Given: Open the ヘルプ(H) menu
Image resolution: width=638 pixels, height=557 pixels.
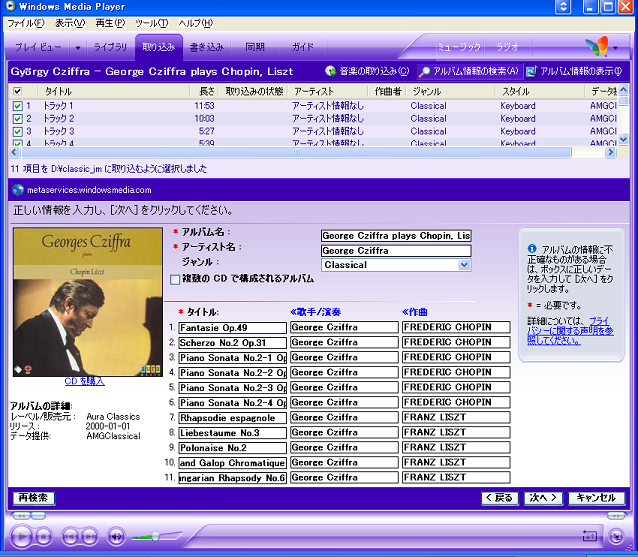Looking at the screenshot, I should point(195,23).
